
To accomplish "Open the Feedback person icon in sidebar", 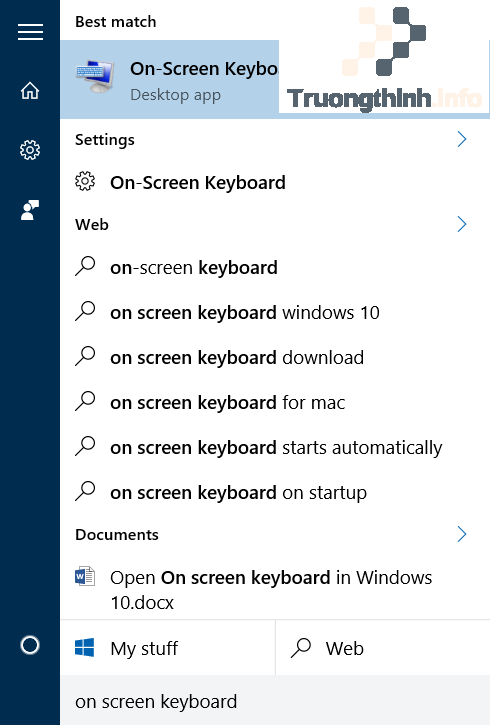I will [30, 210].
